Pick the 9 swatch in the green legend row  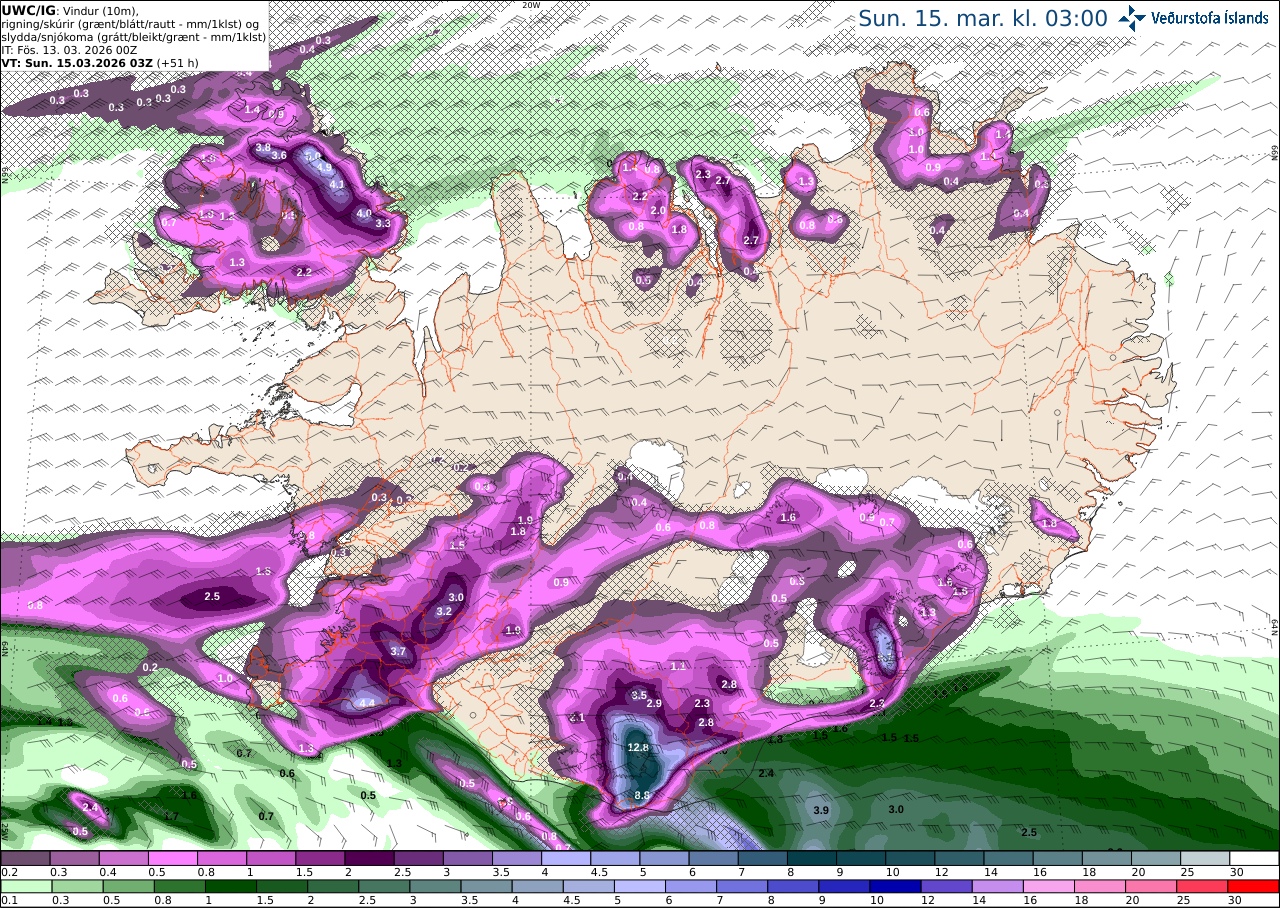tap(846, 886)
